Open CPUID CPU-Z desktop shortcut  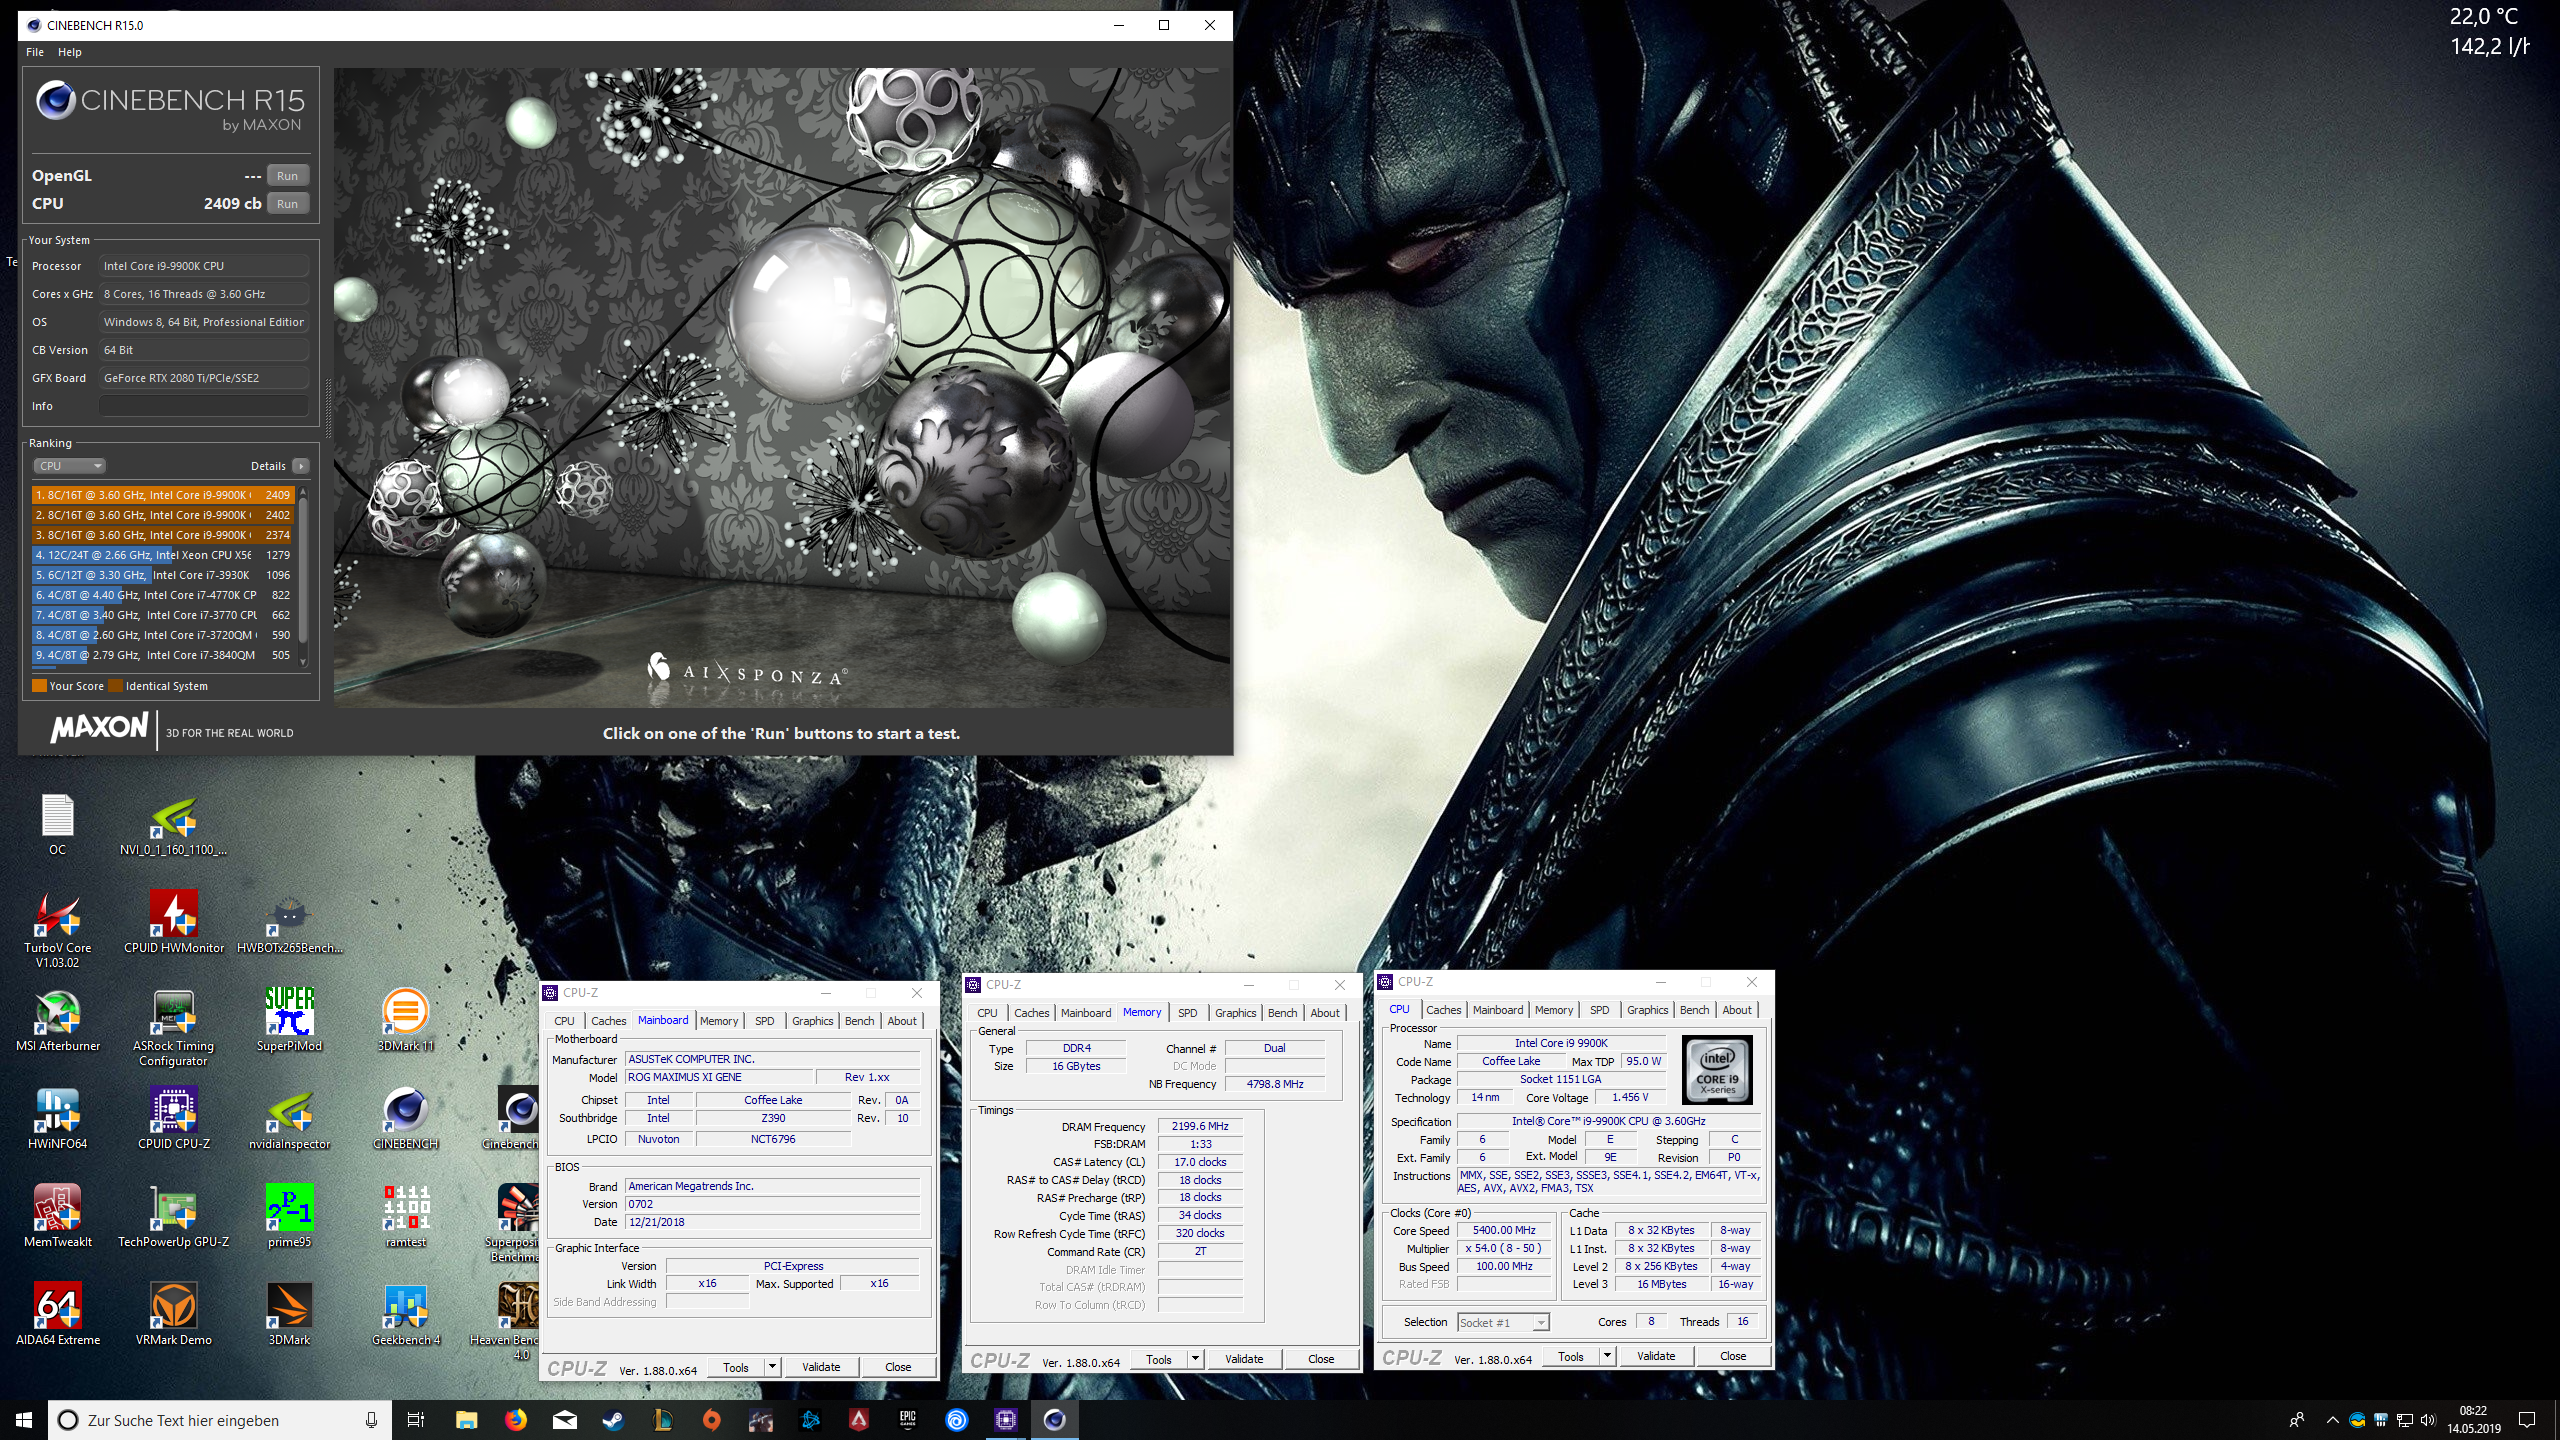173,1118
